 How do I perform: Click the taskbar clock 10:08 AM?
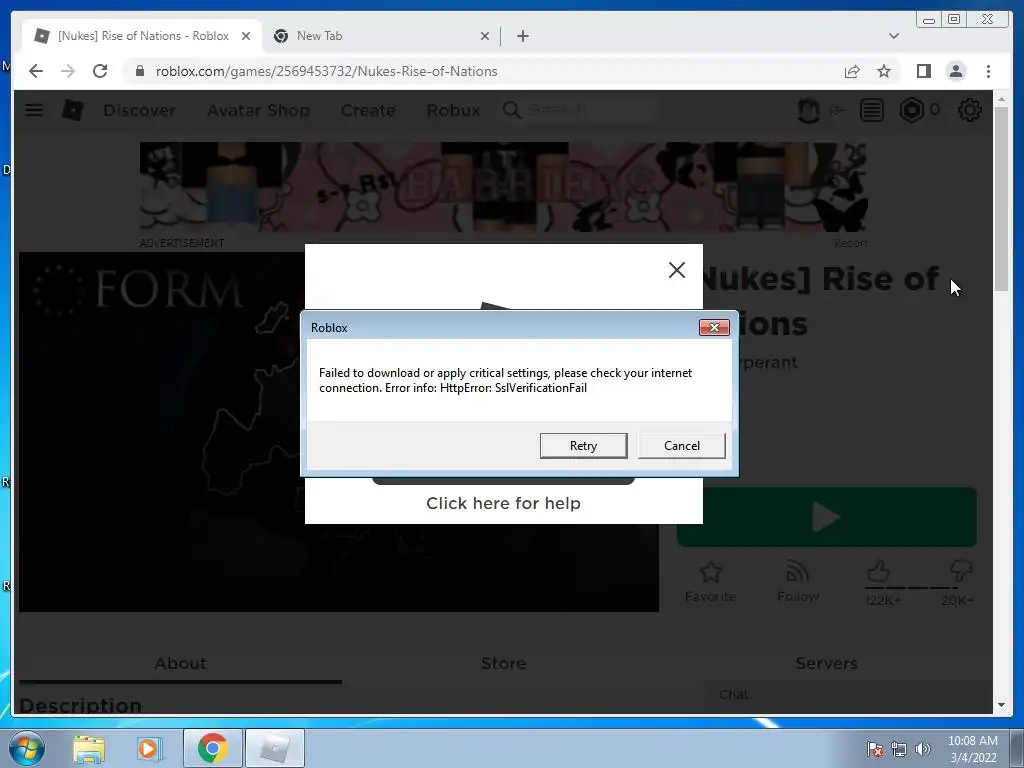pyautogui.click(x=972, y=749)
